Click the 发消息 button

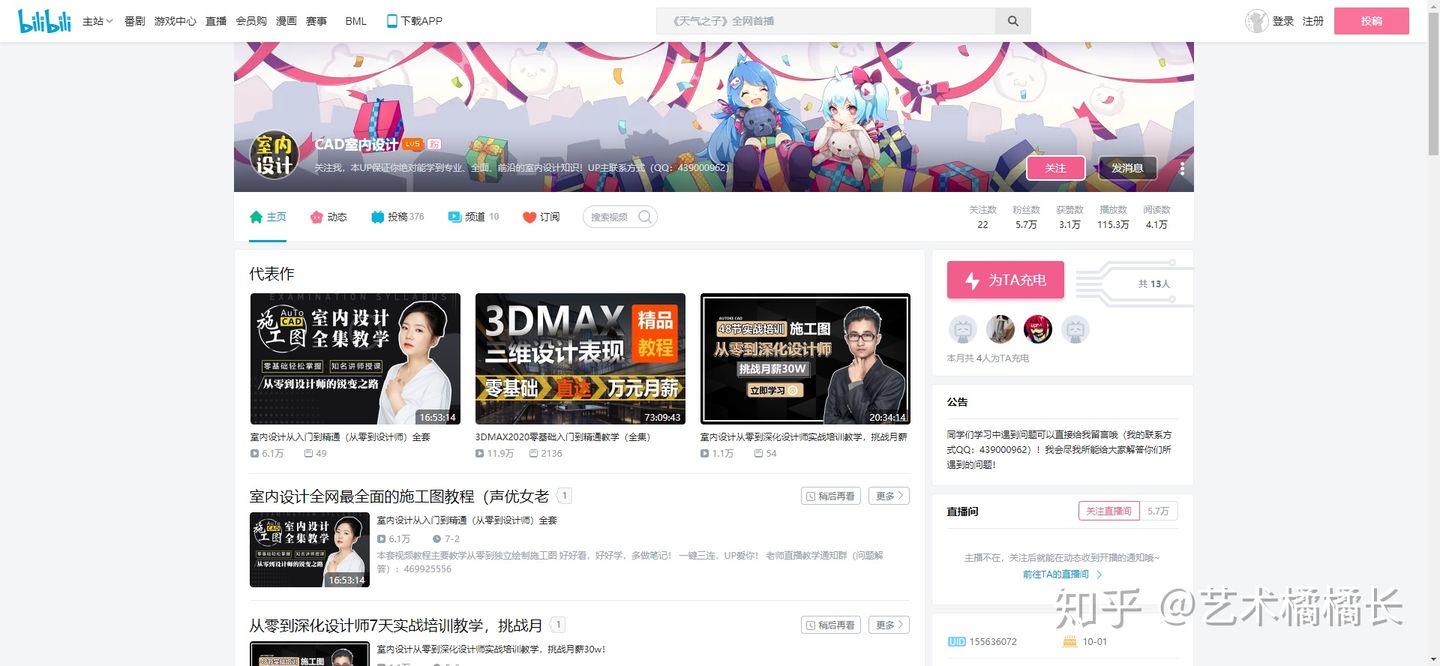(x=1127, y=168)
